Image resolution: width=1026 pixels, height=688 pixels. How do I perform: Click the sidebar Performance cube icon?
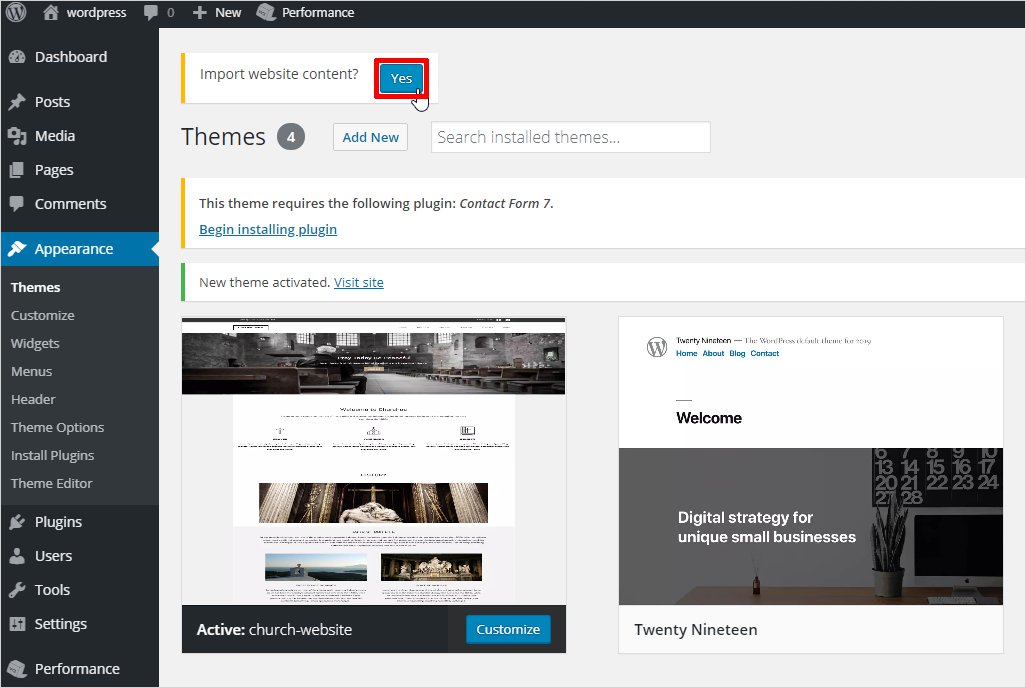[16, 668]
